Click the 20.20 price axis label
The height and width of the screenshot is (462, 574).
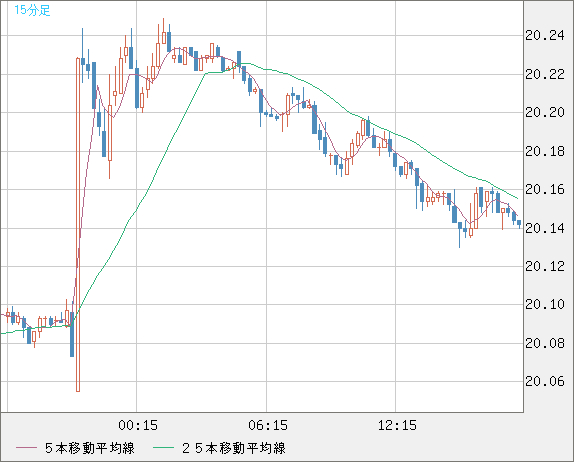coord(545,112)
